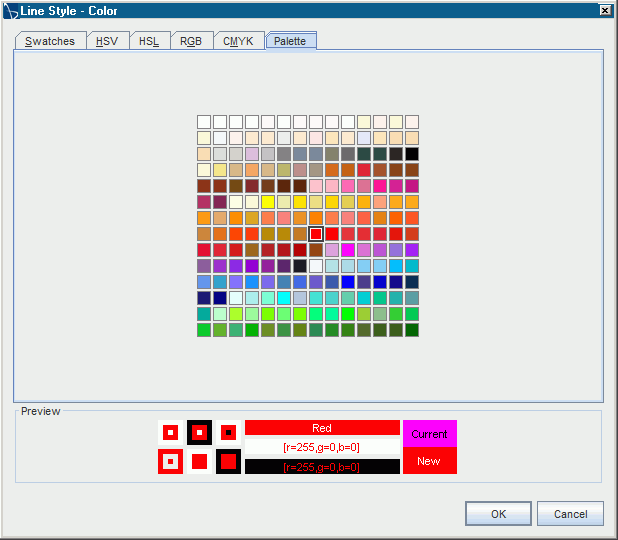This screenshot has width=618, height=540.
Task: Select the bright aqua swatch in twelfth row
Action: pyautogui.click(x=284, y=298)
